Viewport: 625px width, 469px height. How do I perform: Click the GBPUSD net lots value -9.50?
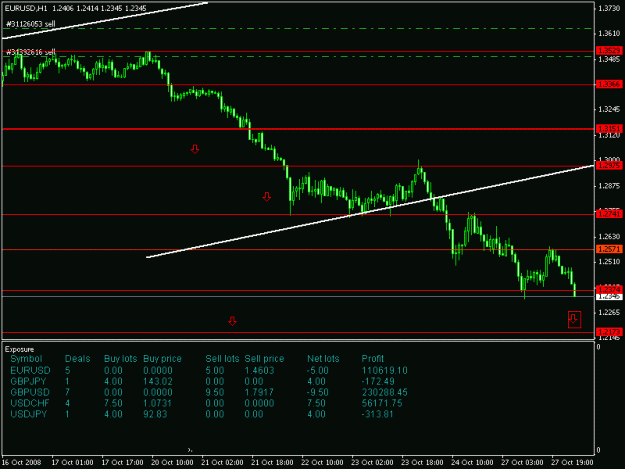tap(318, 392)
